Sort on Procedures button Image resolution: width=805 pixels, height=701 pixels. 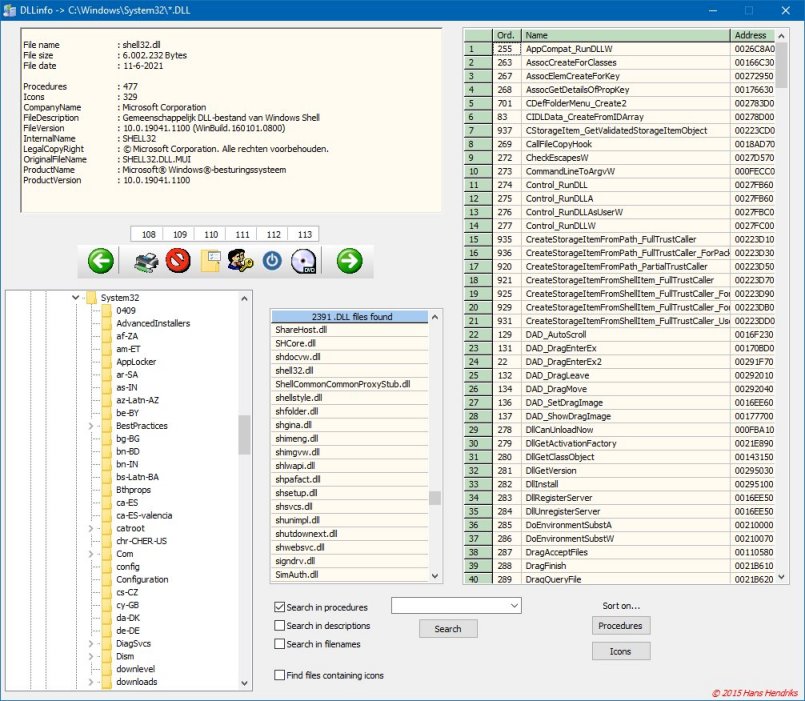tap(621, 626)
